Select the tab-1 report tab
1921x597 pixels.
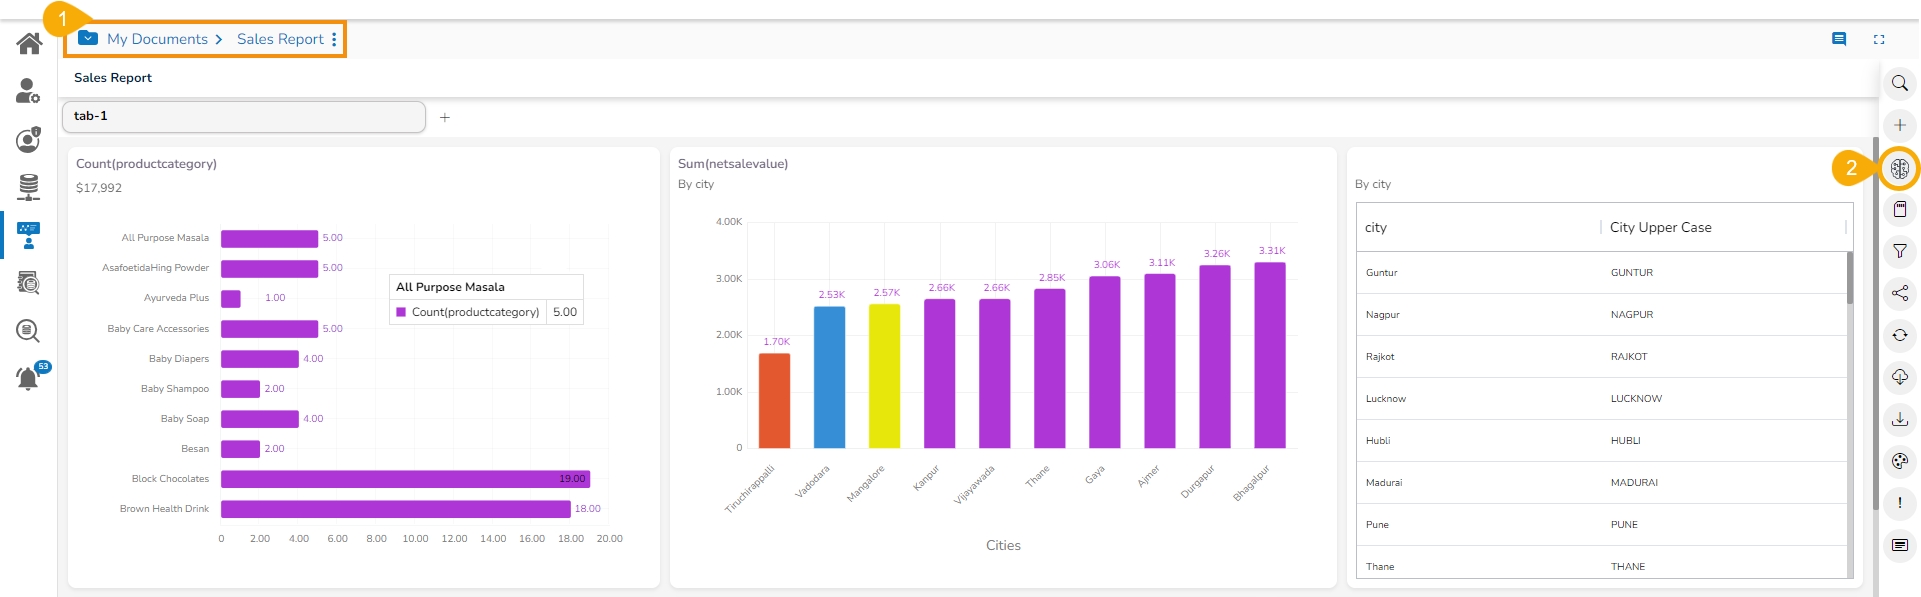(x=243, y=116)
